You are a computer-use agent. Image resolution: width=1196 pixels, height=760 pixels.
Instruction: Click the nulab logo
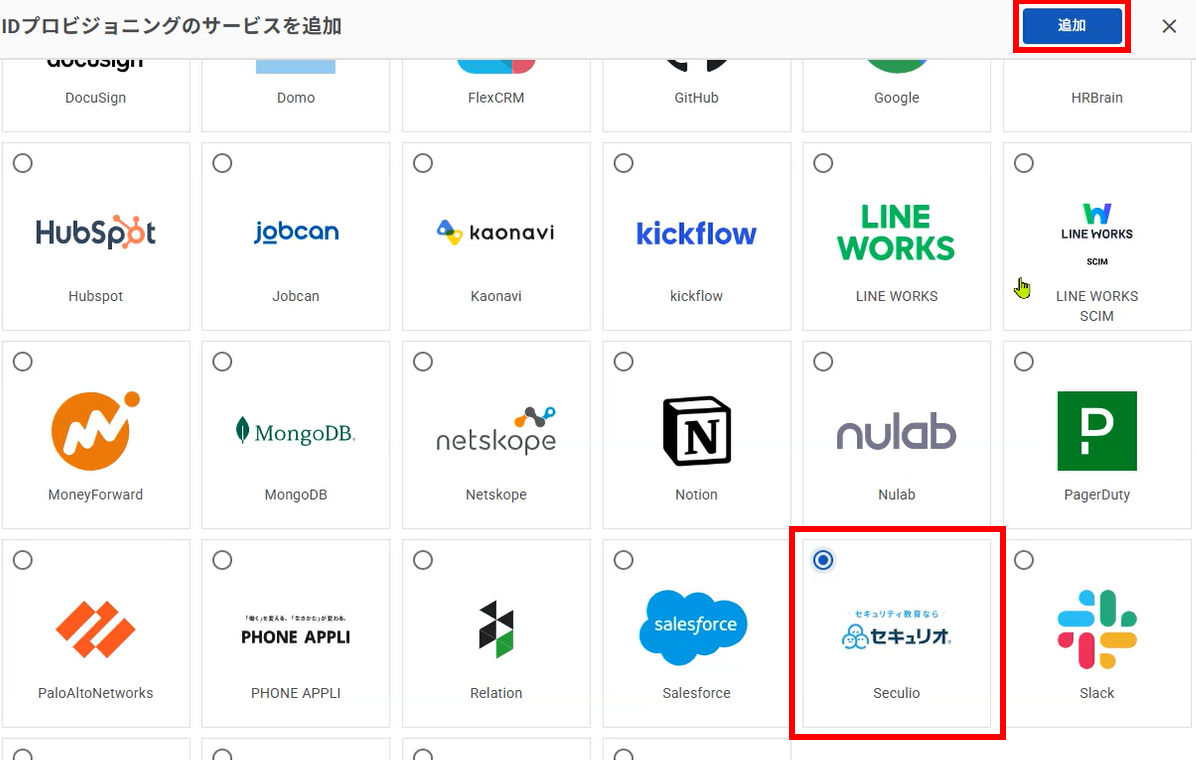point(896,432)
